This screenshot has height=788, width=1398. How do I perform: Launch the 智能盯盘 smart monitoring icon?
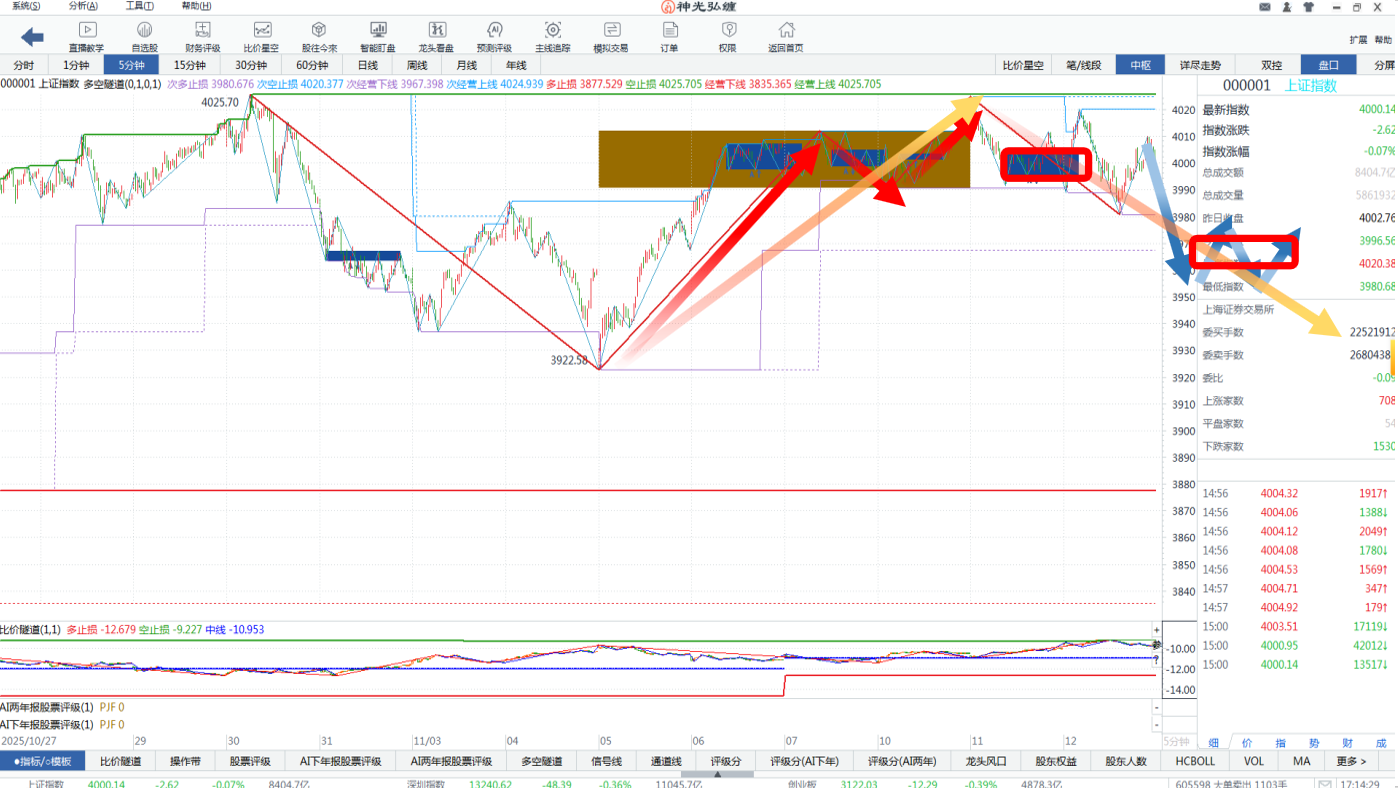pos(378,37)
